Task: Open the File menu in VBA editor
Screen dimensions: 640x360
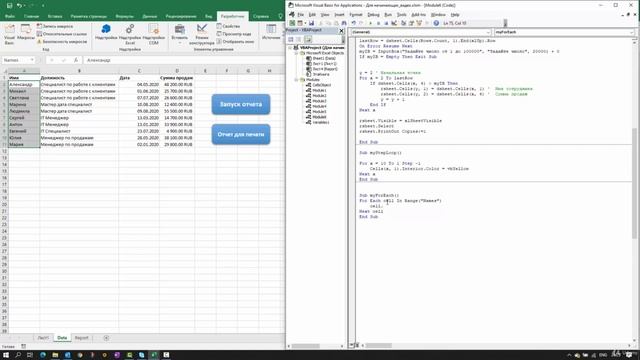Action: 300,15
